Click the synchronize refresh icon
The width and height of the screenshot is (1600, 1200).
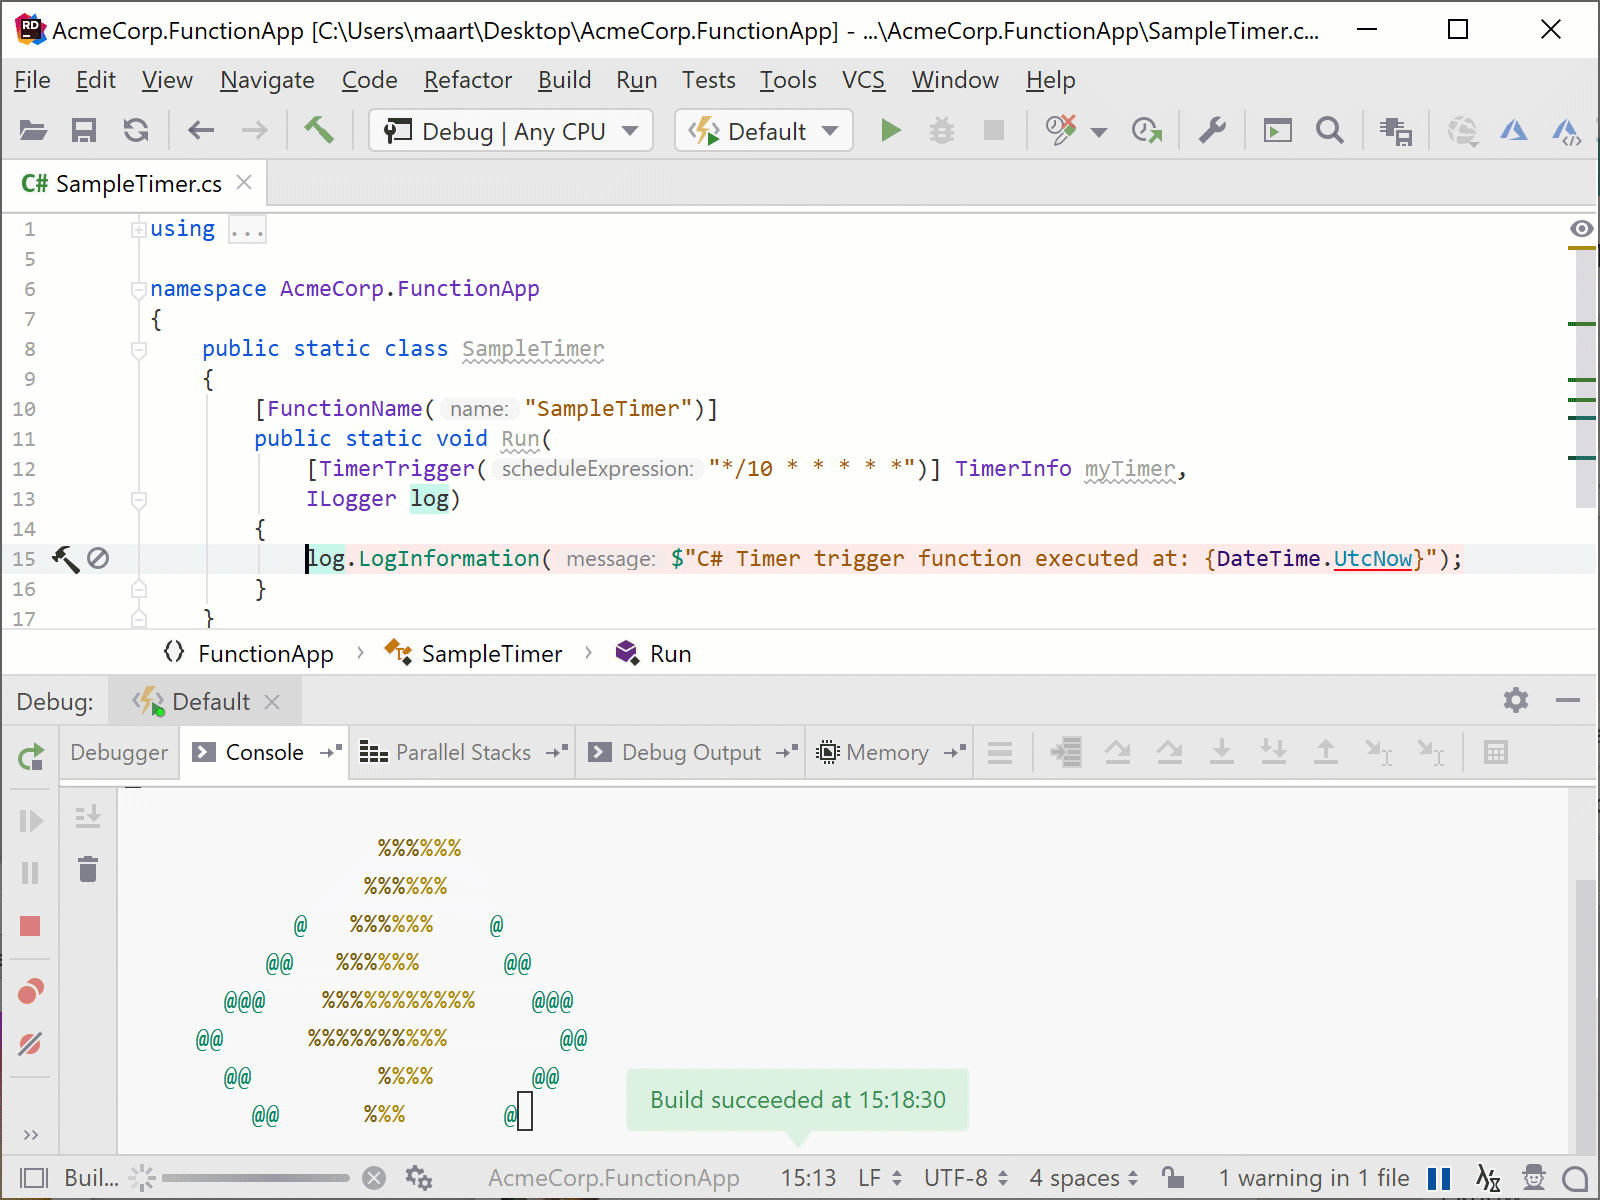click(136, 131)
